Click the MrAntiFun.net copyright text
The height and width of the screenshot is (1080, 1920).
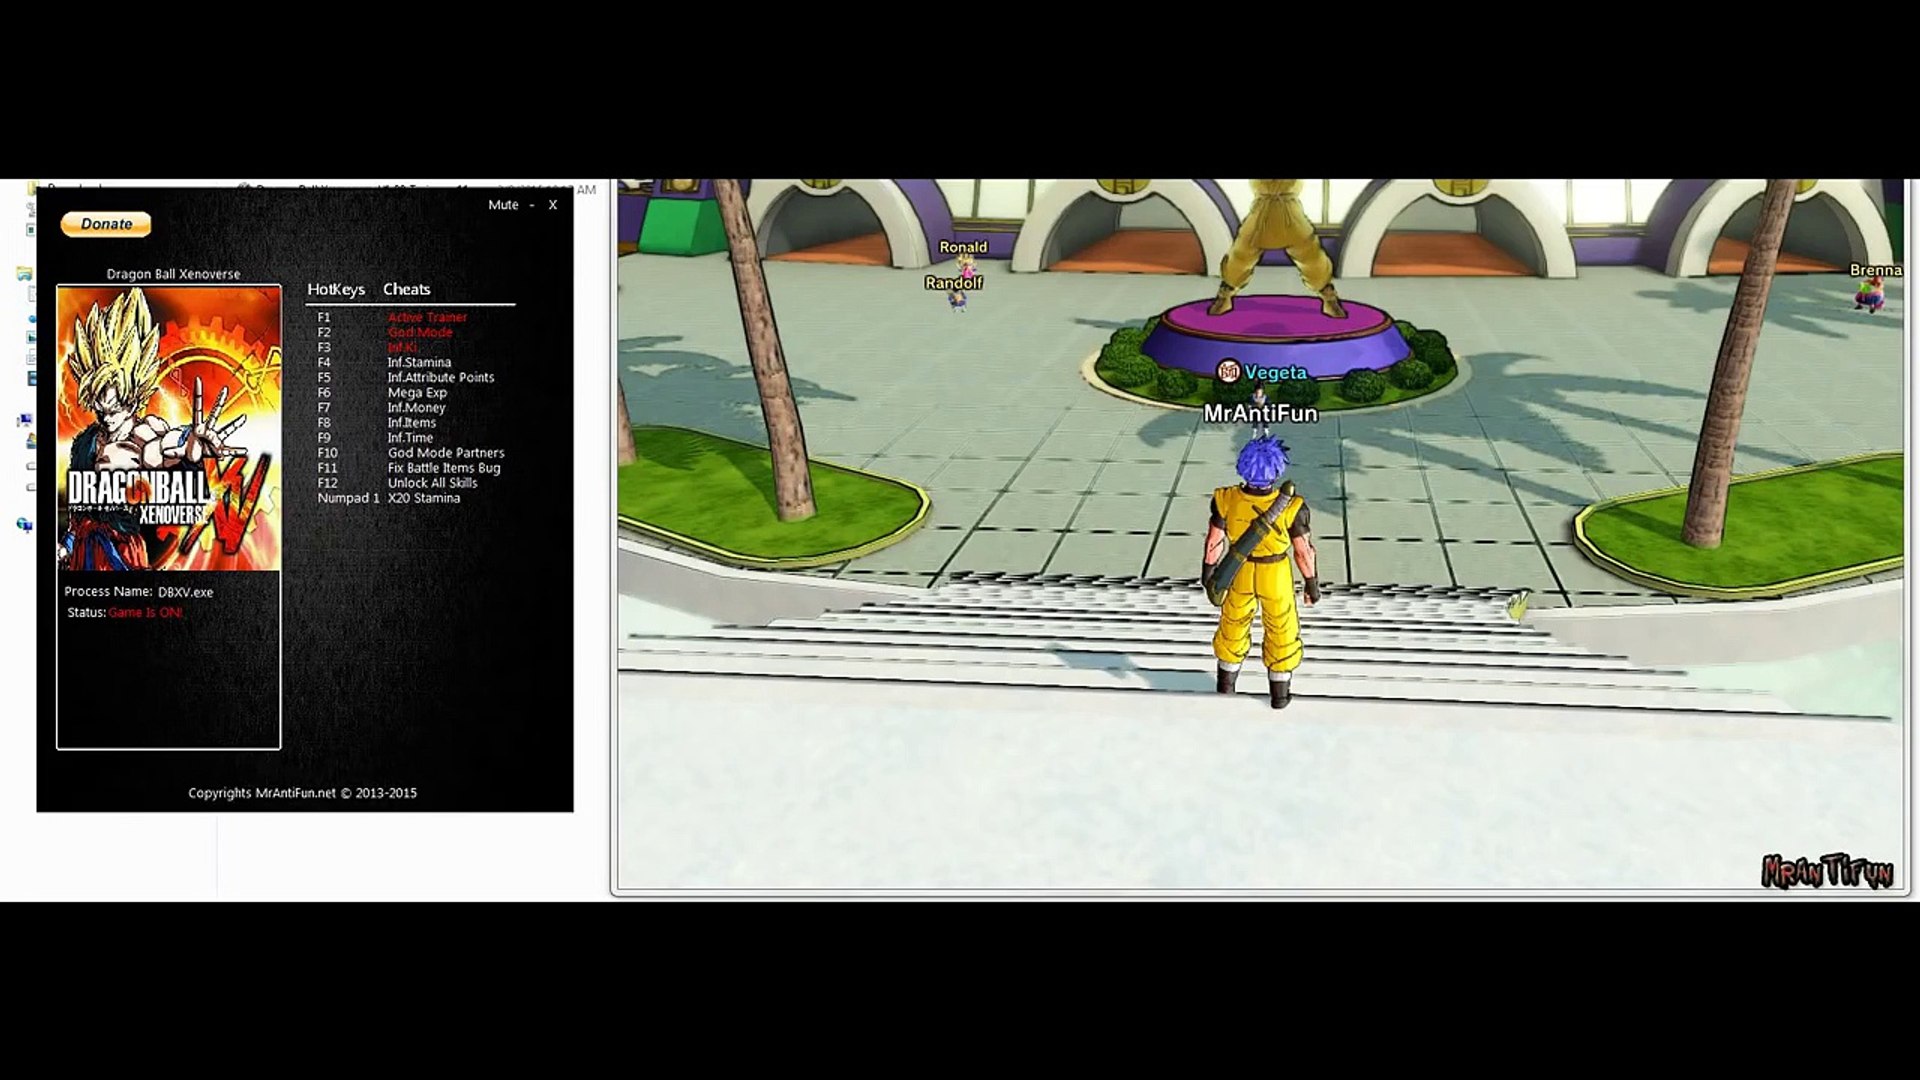[302, 793]
